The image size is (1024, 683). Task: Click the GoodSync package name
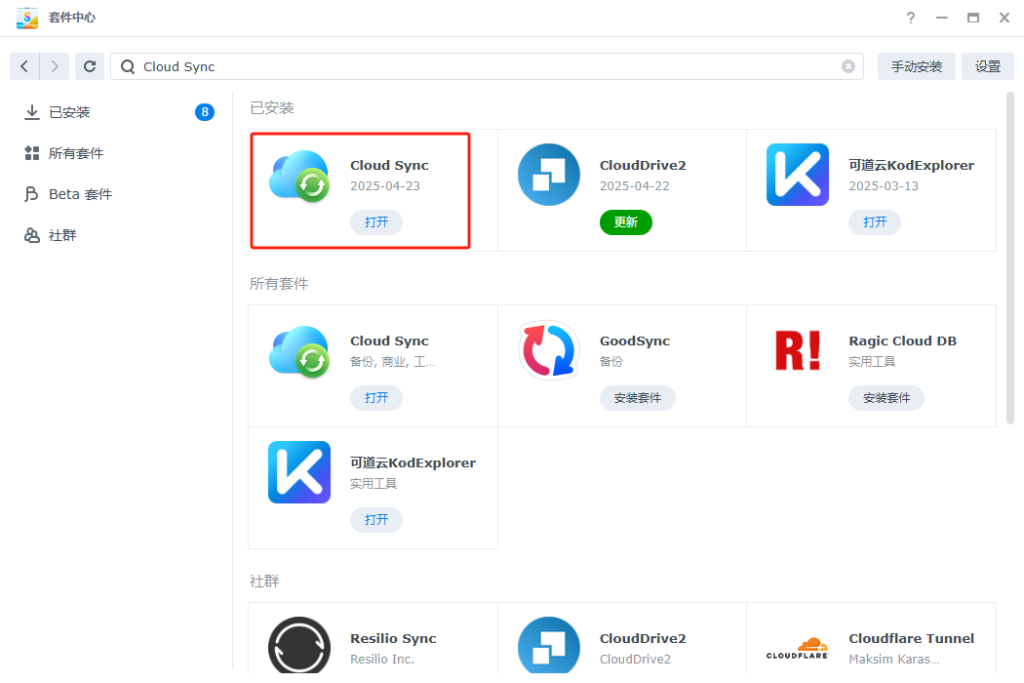635,342
